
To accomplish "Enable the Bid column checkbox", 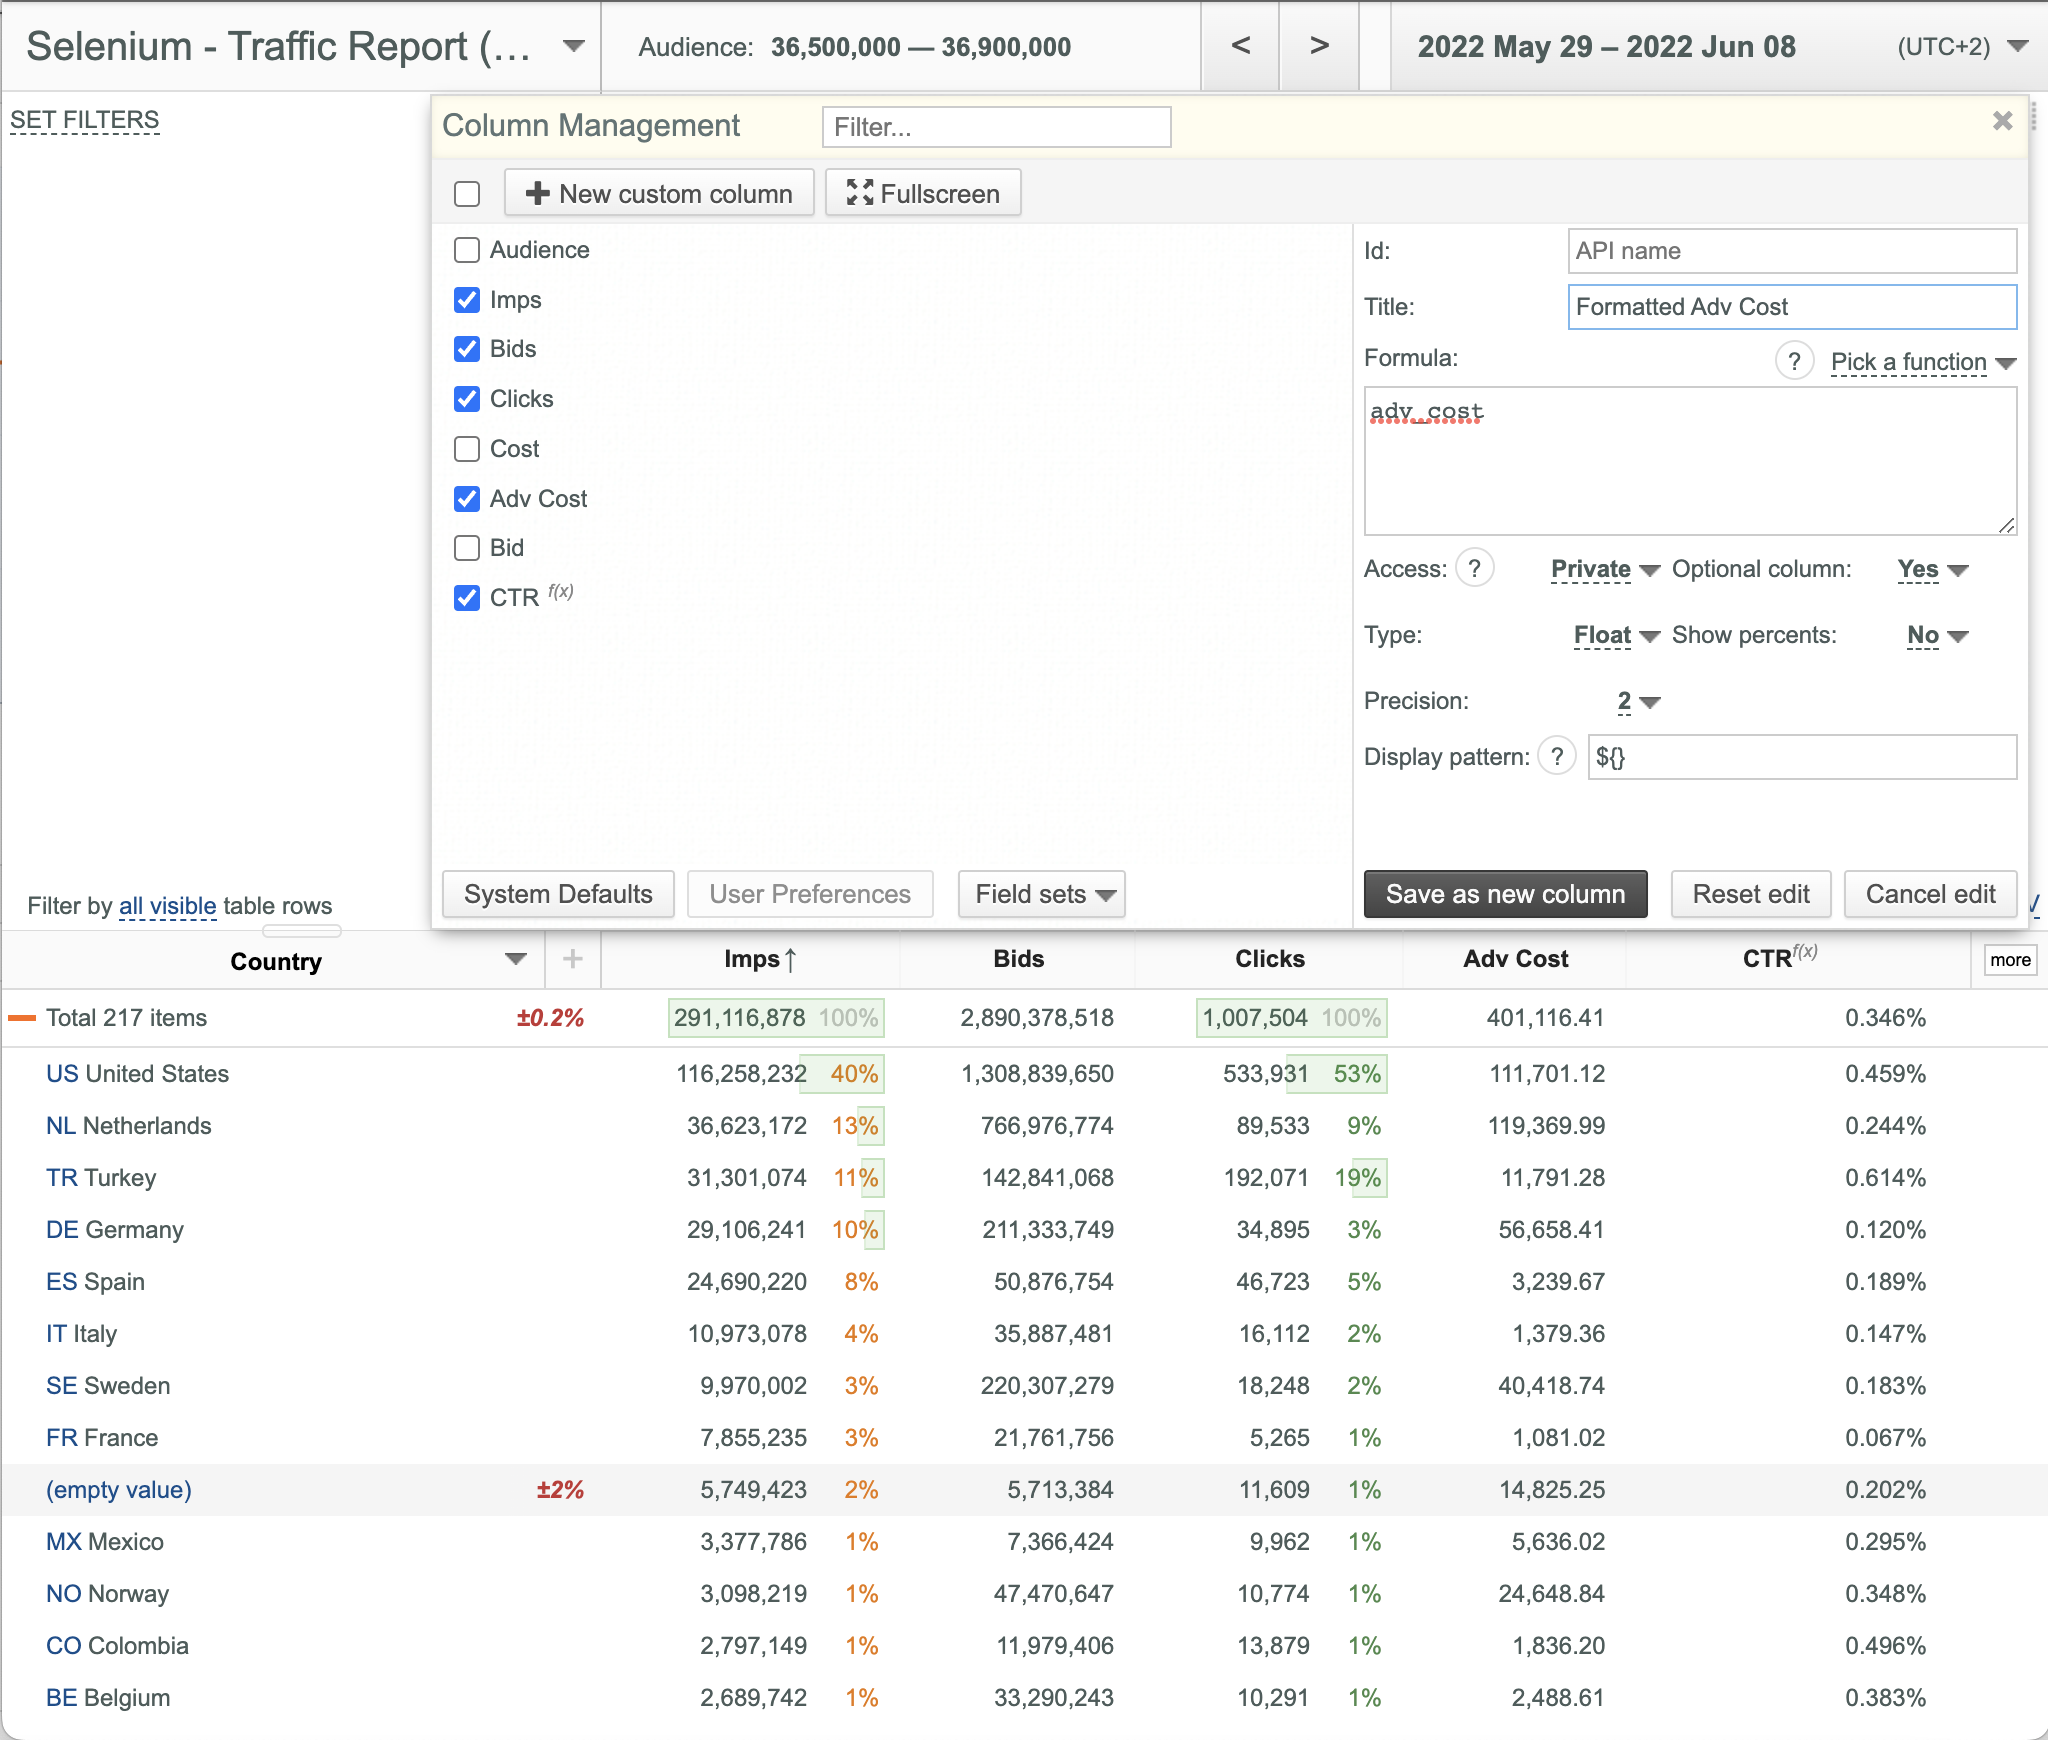I will click(x=467, y=548).
